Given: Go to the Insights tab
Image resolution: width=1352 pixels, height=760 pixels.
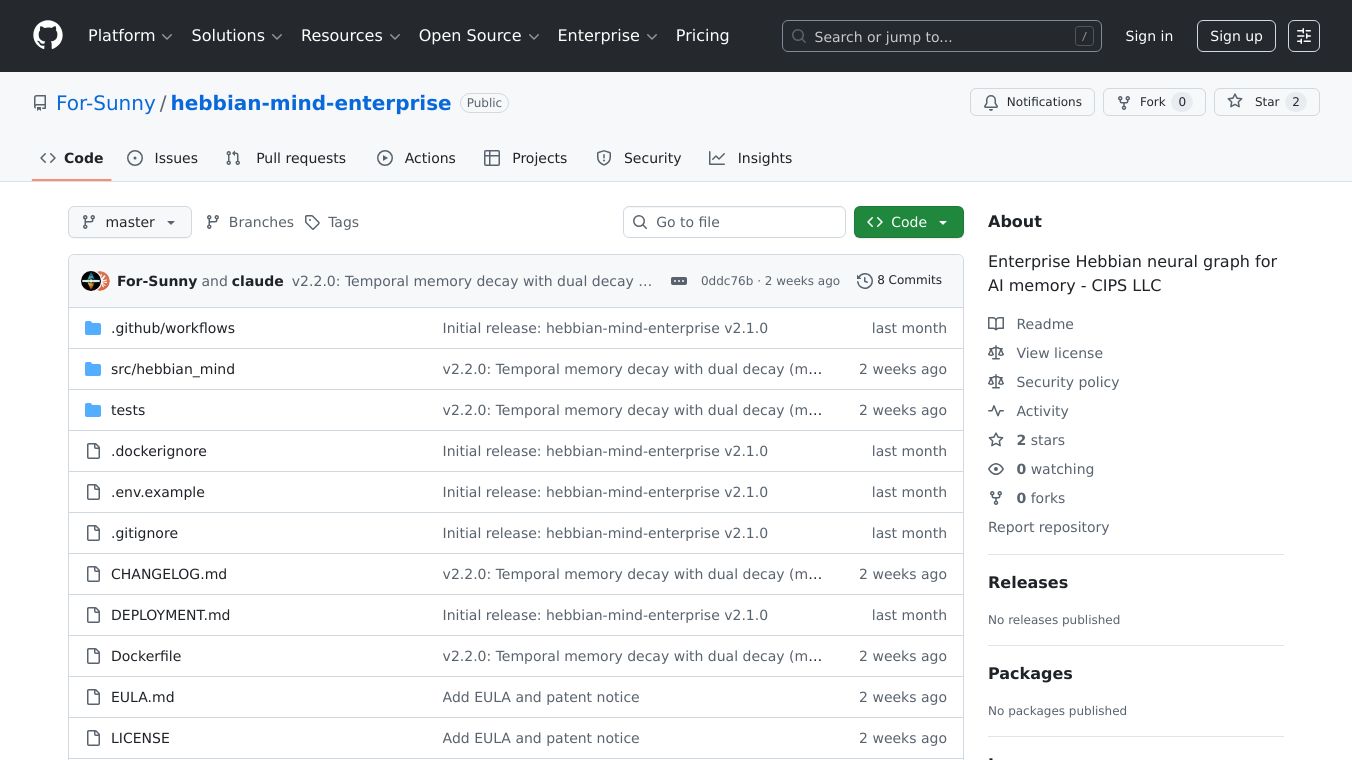Looking at the screenshot, I should point(751,158).
